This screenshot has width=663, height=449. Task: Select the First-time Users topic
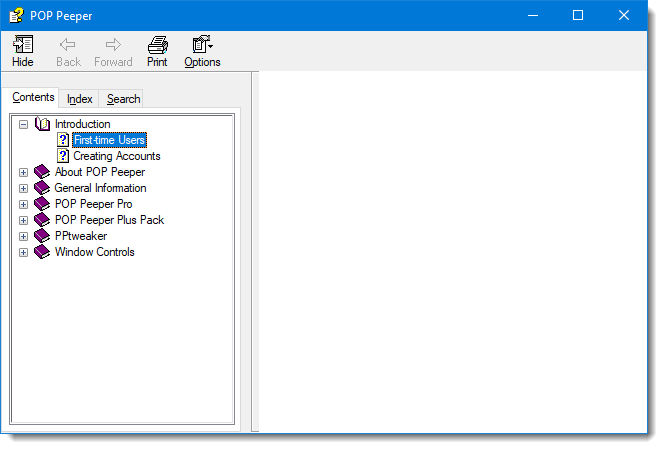[x=110, y=140]
